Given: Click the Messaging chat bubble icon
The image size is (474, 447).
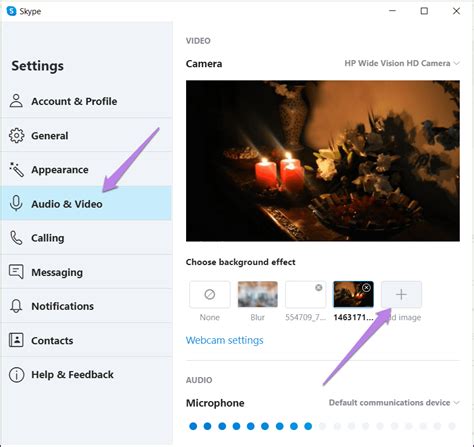Looking at the screenshot, I should (x=16, y=272).
